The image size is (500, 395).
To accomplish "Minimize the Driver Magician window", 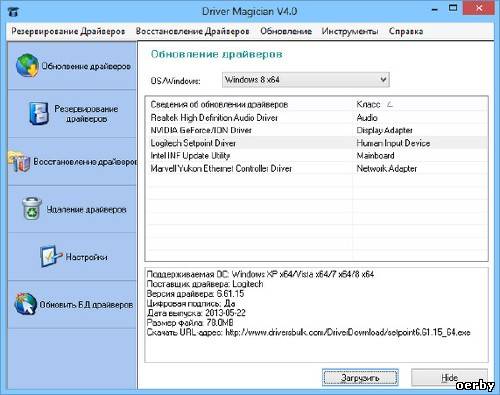I will pos(434,9).
